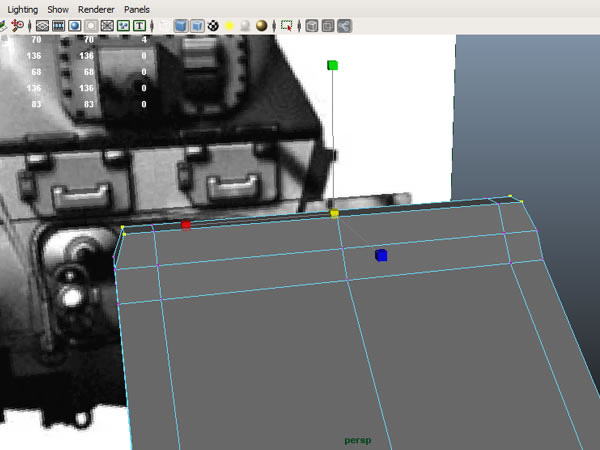The image size is (600, 450).
Task: Click use all lights yellow icon
Action: [x=229, y=25]
